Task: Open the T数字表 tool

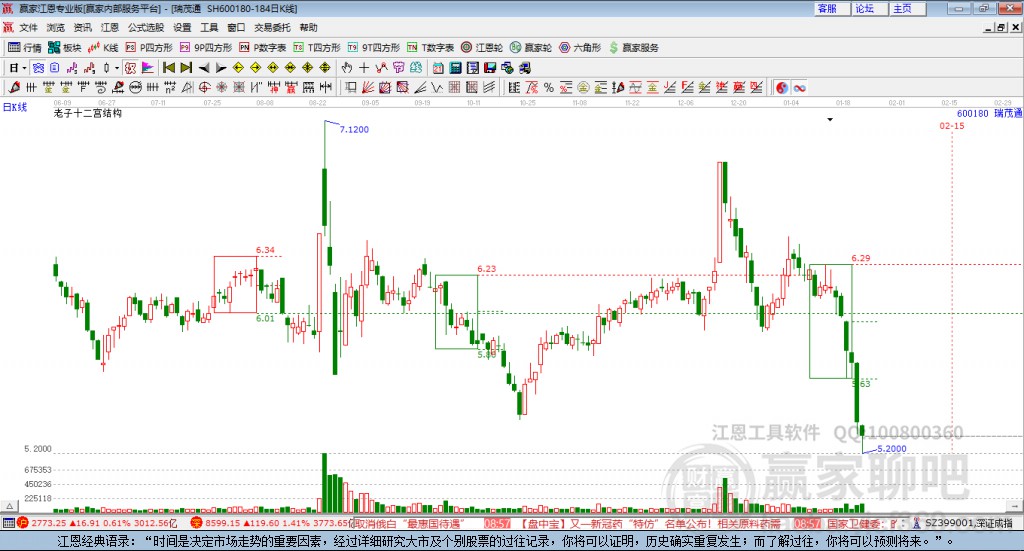Action: (x=430, y=48)
